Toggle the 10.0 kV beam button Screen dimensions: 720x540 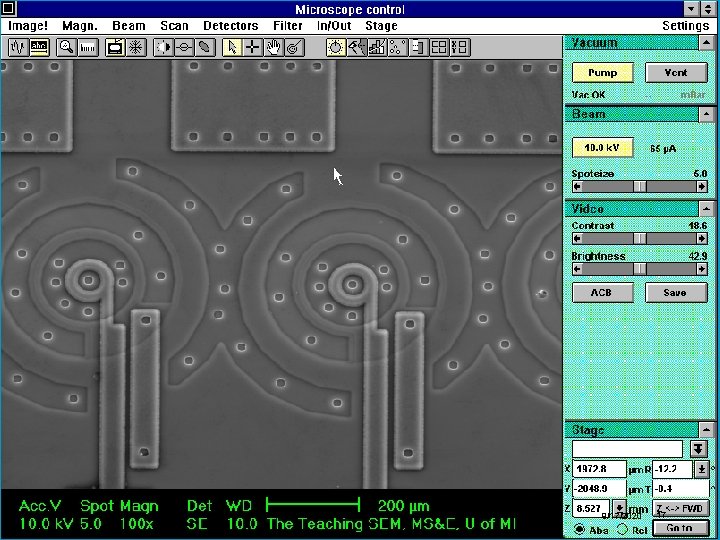point(603,148)
